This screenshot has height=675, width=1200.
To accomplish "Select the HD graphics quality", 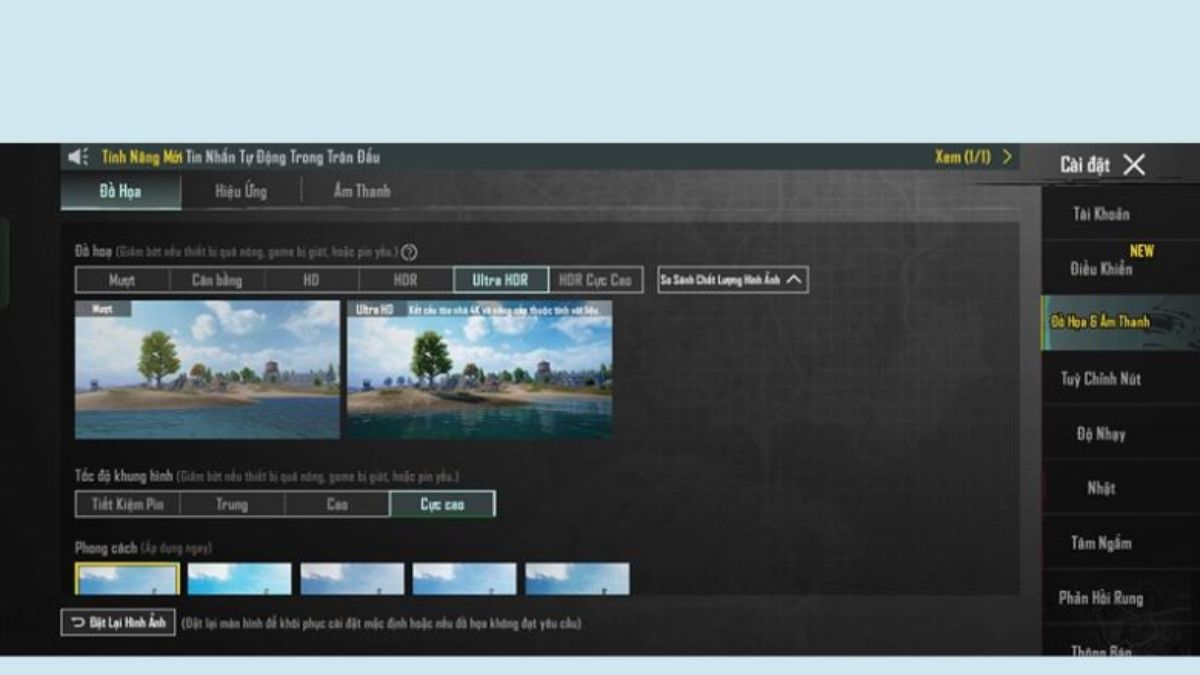I will point(311,280).
